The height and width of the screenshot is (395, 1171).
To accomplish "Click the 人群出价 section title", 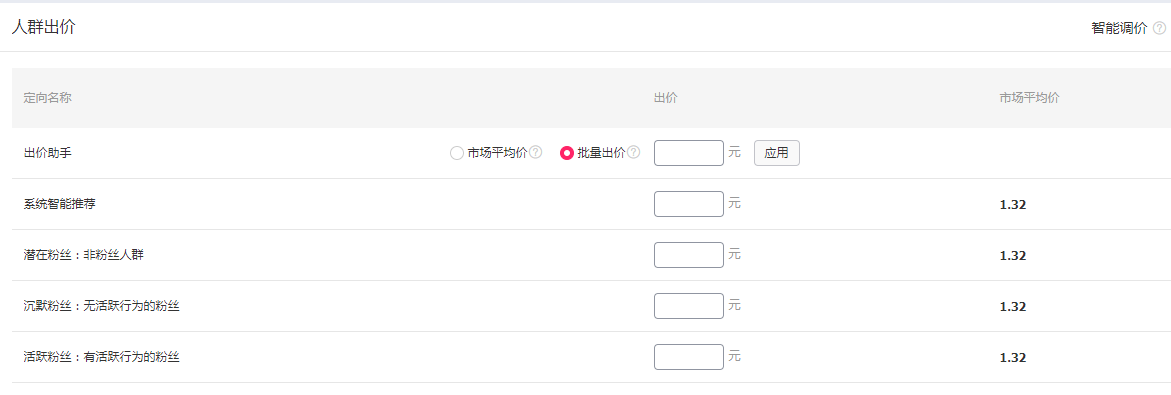I will [x=43, y=27].
